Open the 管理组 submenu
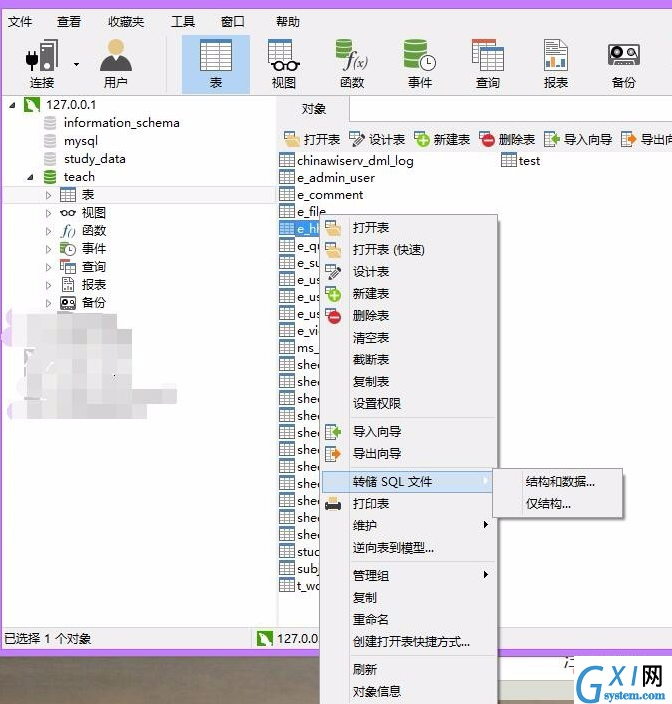The image size is (672, 704). 409,575
